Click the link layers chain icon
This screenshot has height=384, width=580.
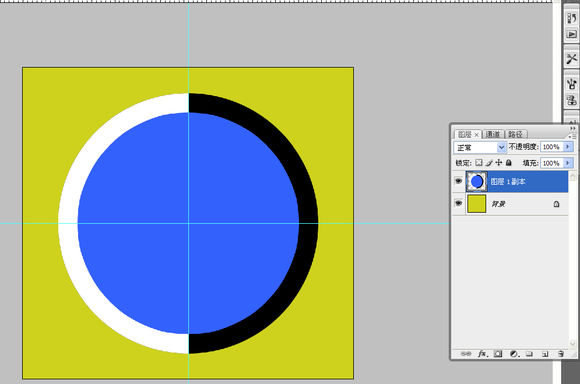(466, 354)
